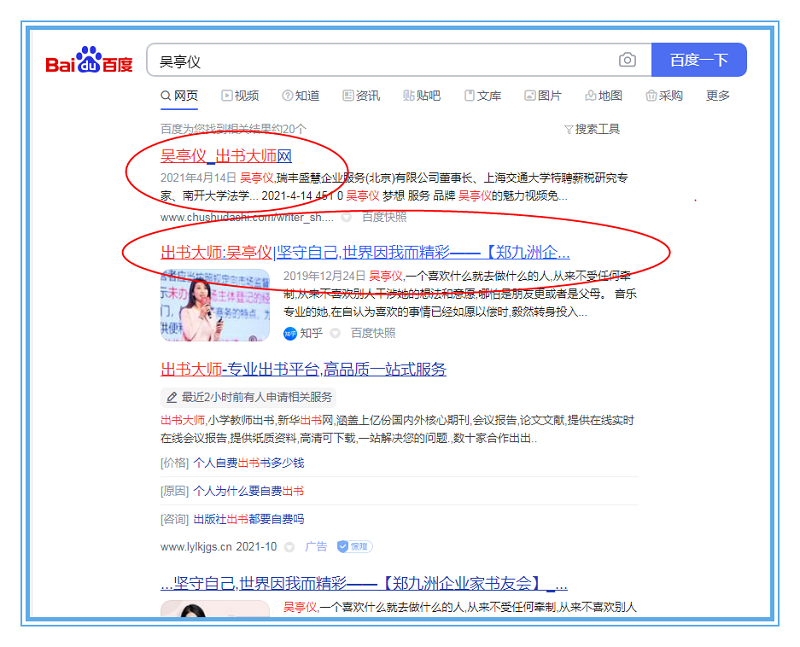
Task: Click the woman presenting thumbnail image
Action: [214, 306]
